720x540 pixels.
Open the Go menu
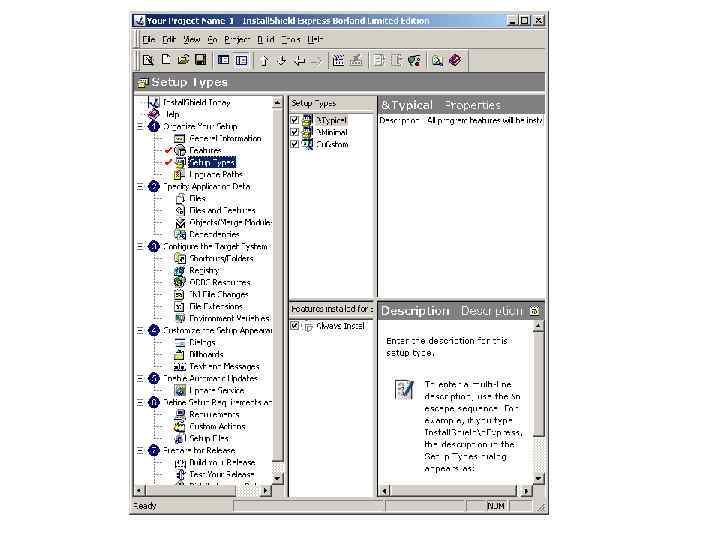(x=212, y=39)
